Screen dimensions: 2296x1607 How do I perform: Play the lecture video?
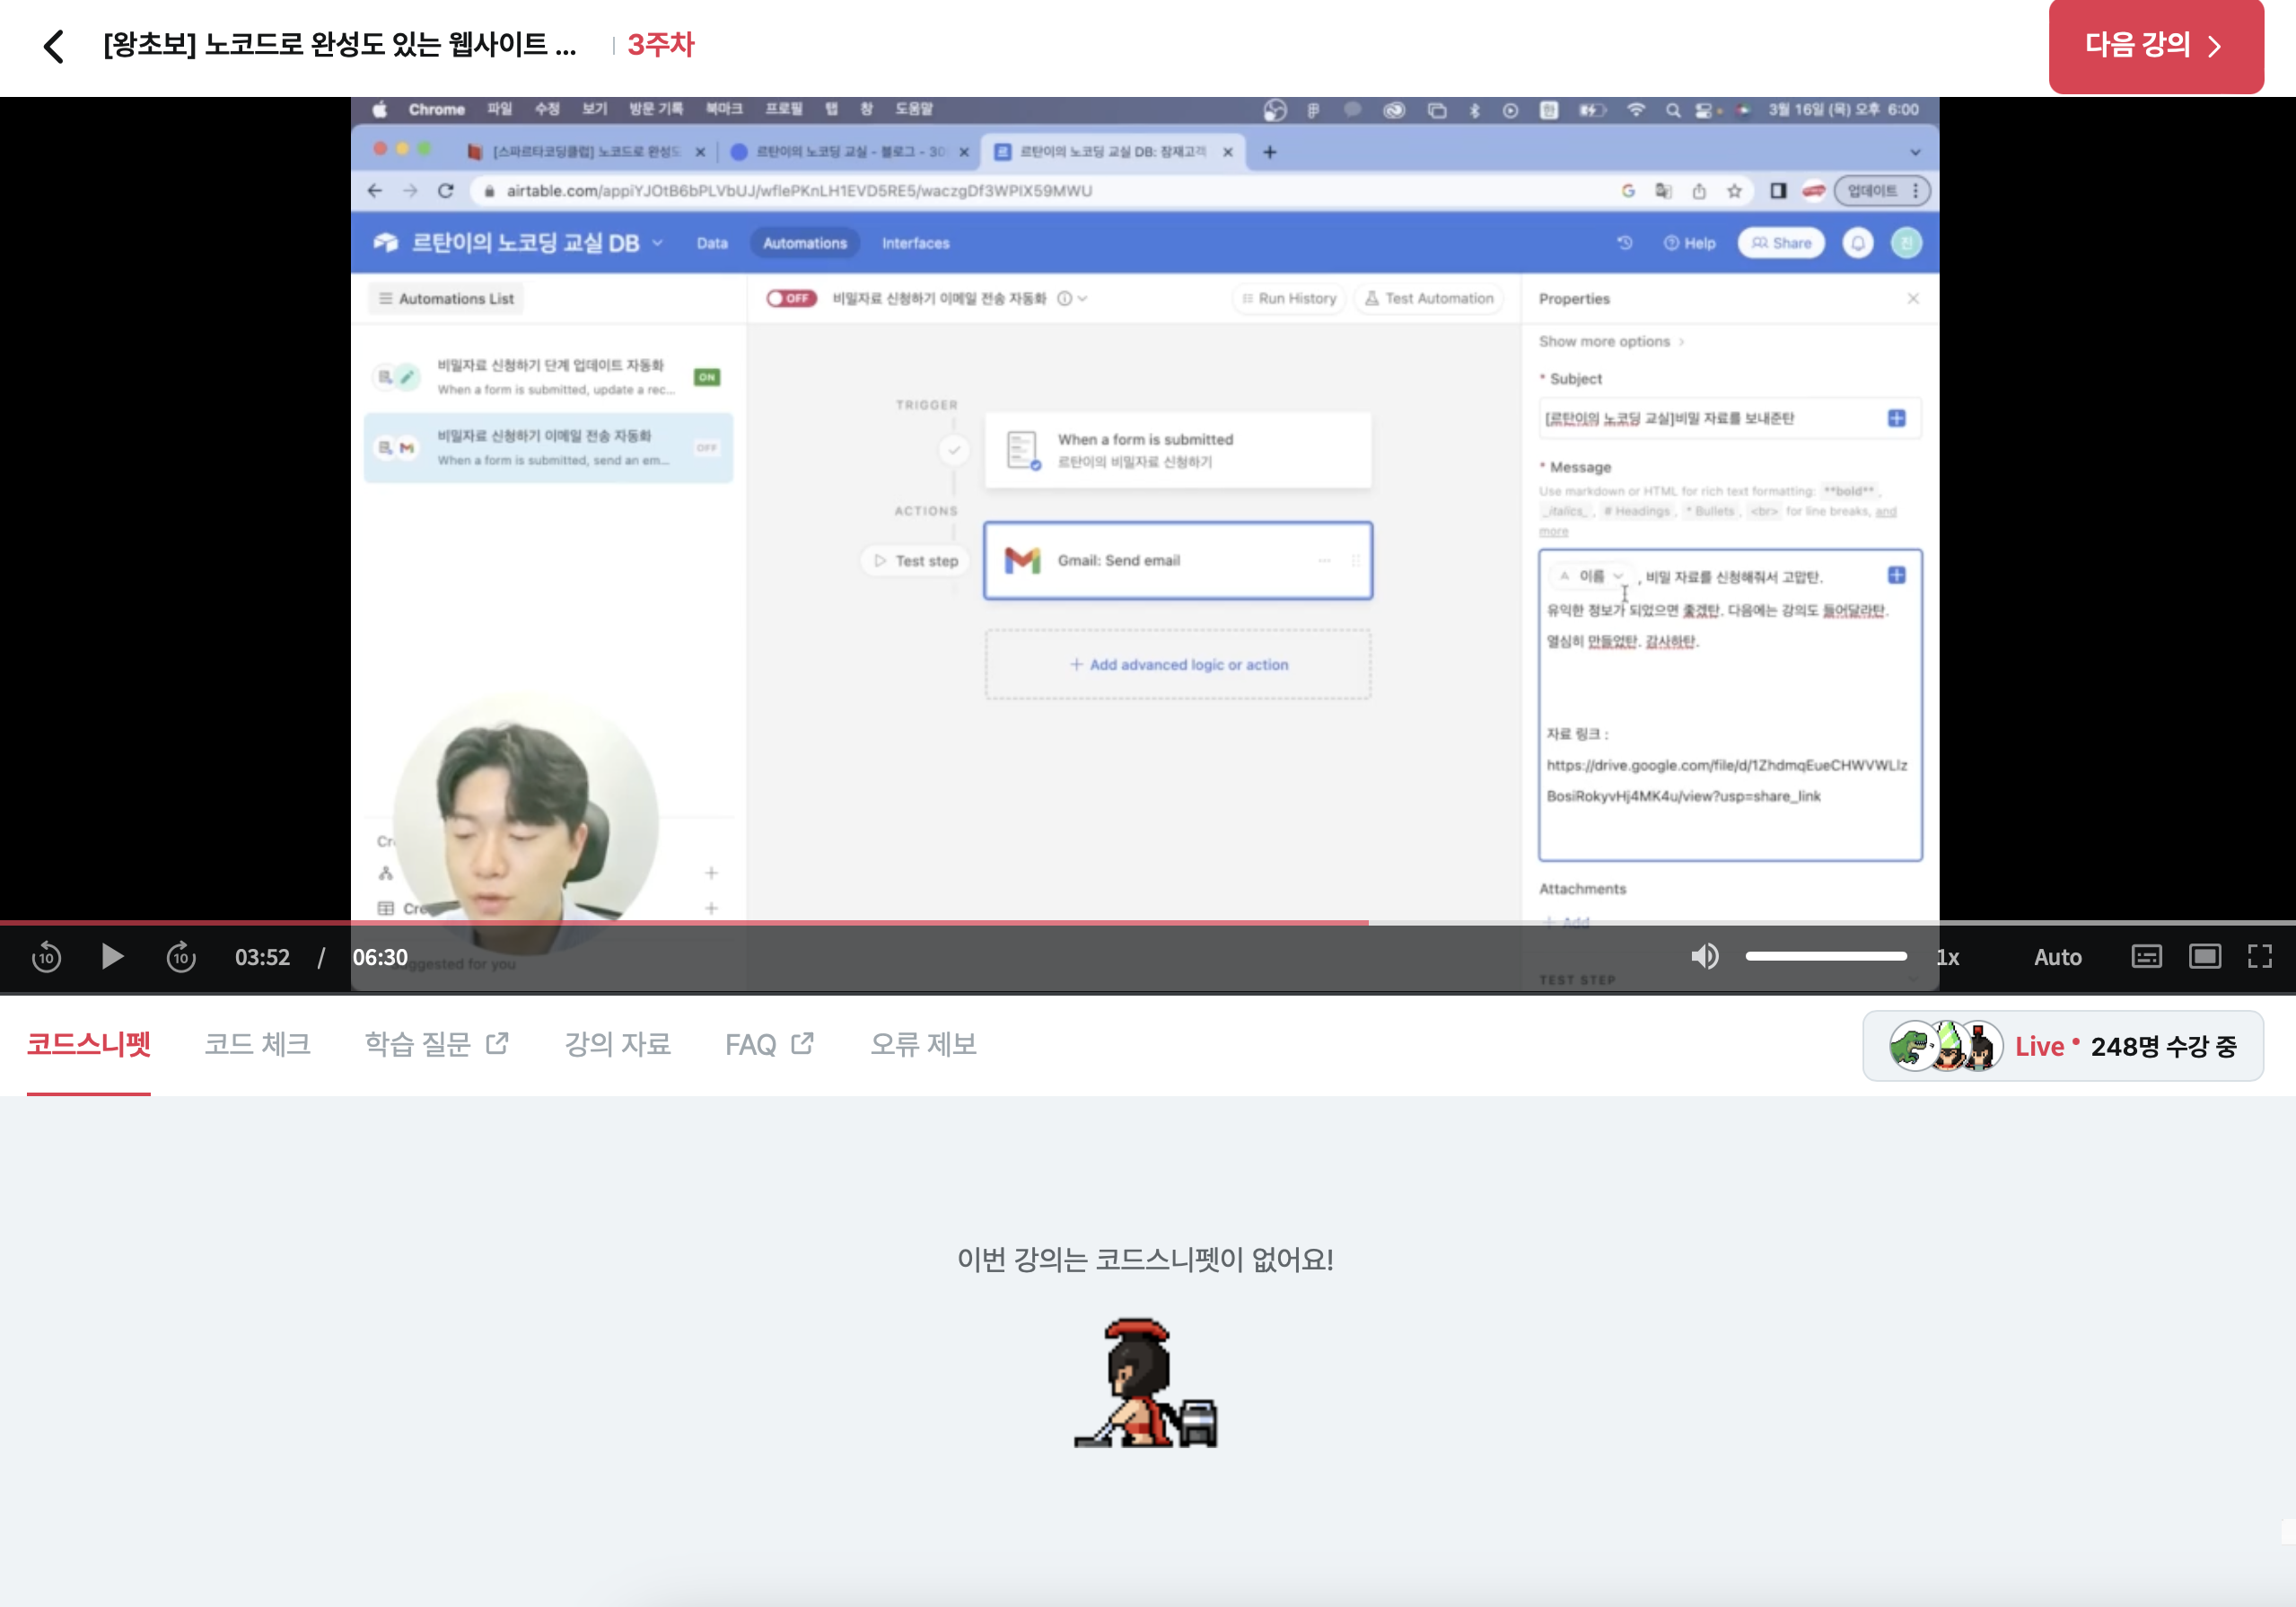(112, 957)
